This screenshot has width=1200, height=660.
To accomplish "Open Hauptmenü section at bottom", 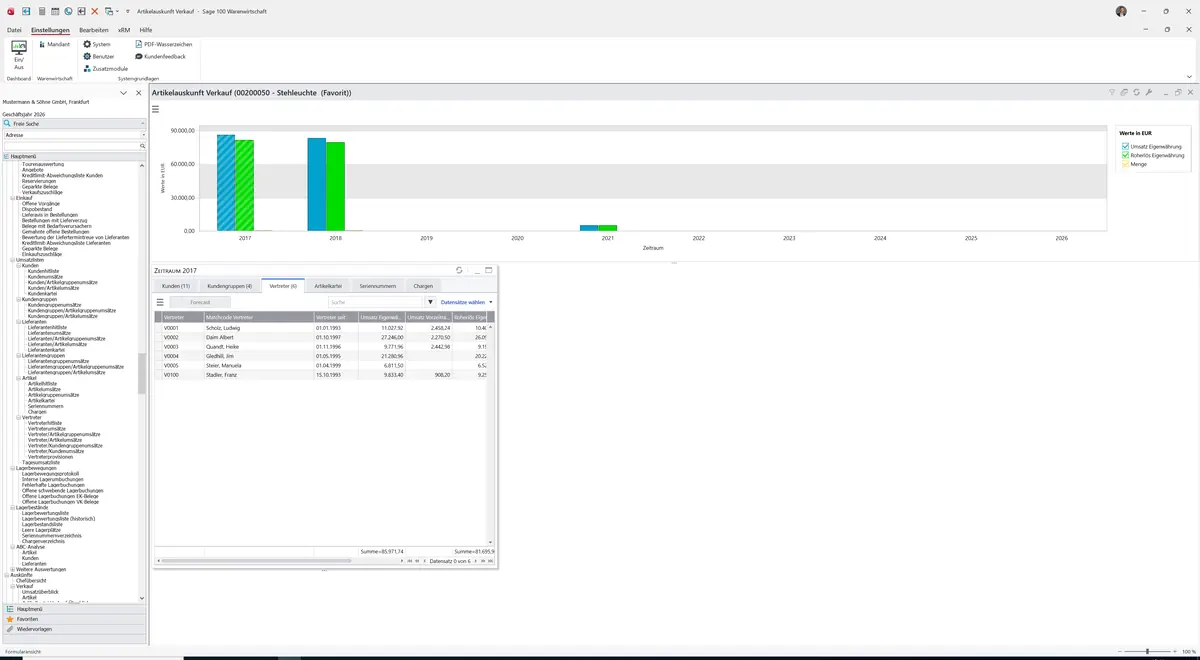I will point(74,609).
